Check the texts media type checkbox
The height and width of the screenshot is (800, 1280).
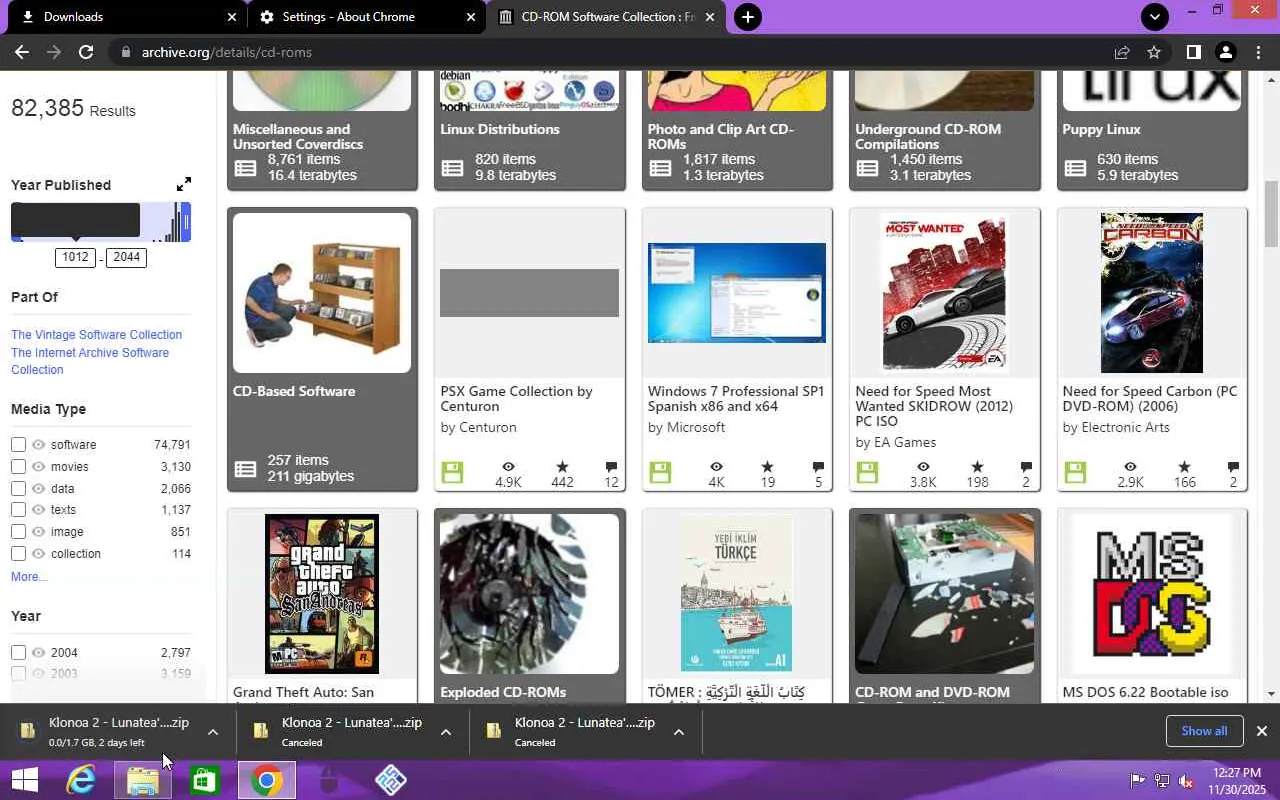pyautogui.click(x=18, y=510)
